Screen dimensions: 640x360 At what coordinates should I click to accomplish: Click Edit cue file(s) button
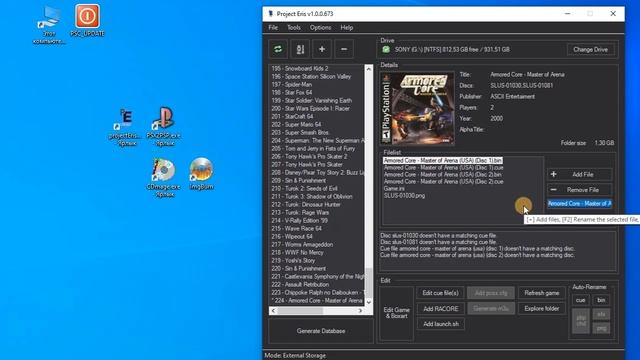pos(440,293)
